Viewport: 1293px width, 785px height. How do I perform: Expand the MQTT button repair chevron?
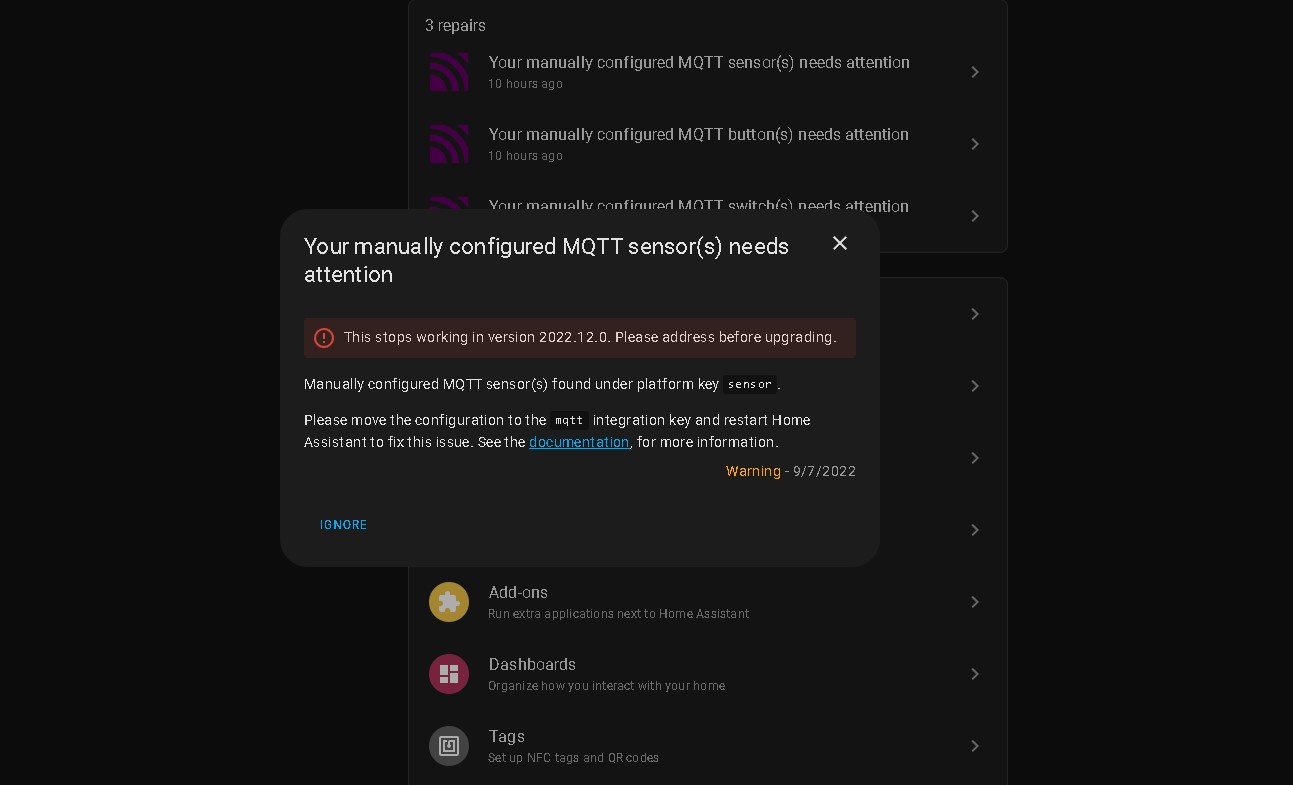[x=975, y=144]
